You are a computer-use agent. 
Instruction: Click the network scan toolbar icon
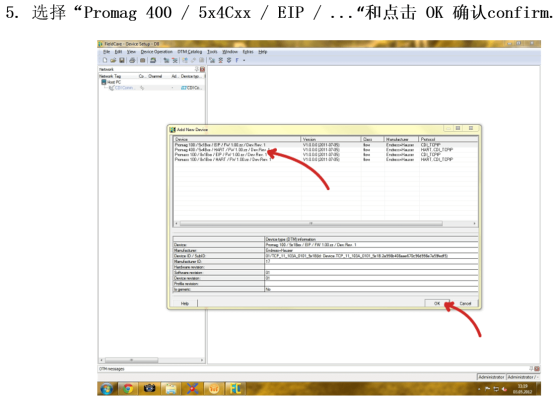(x=185, y=60)
